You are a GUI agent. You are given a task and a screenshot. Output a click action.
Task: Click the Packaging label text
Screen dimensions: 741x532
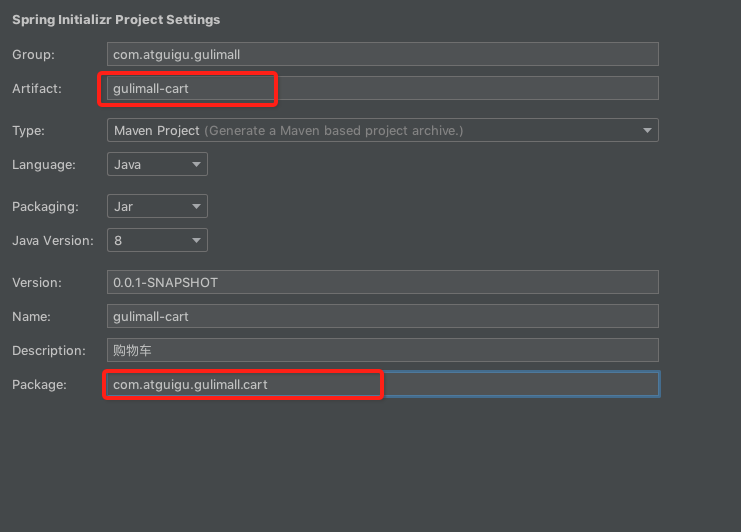[45, 206]
